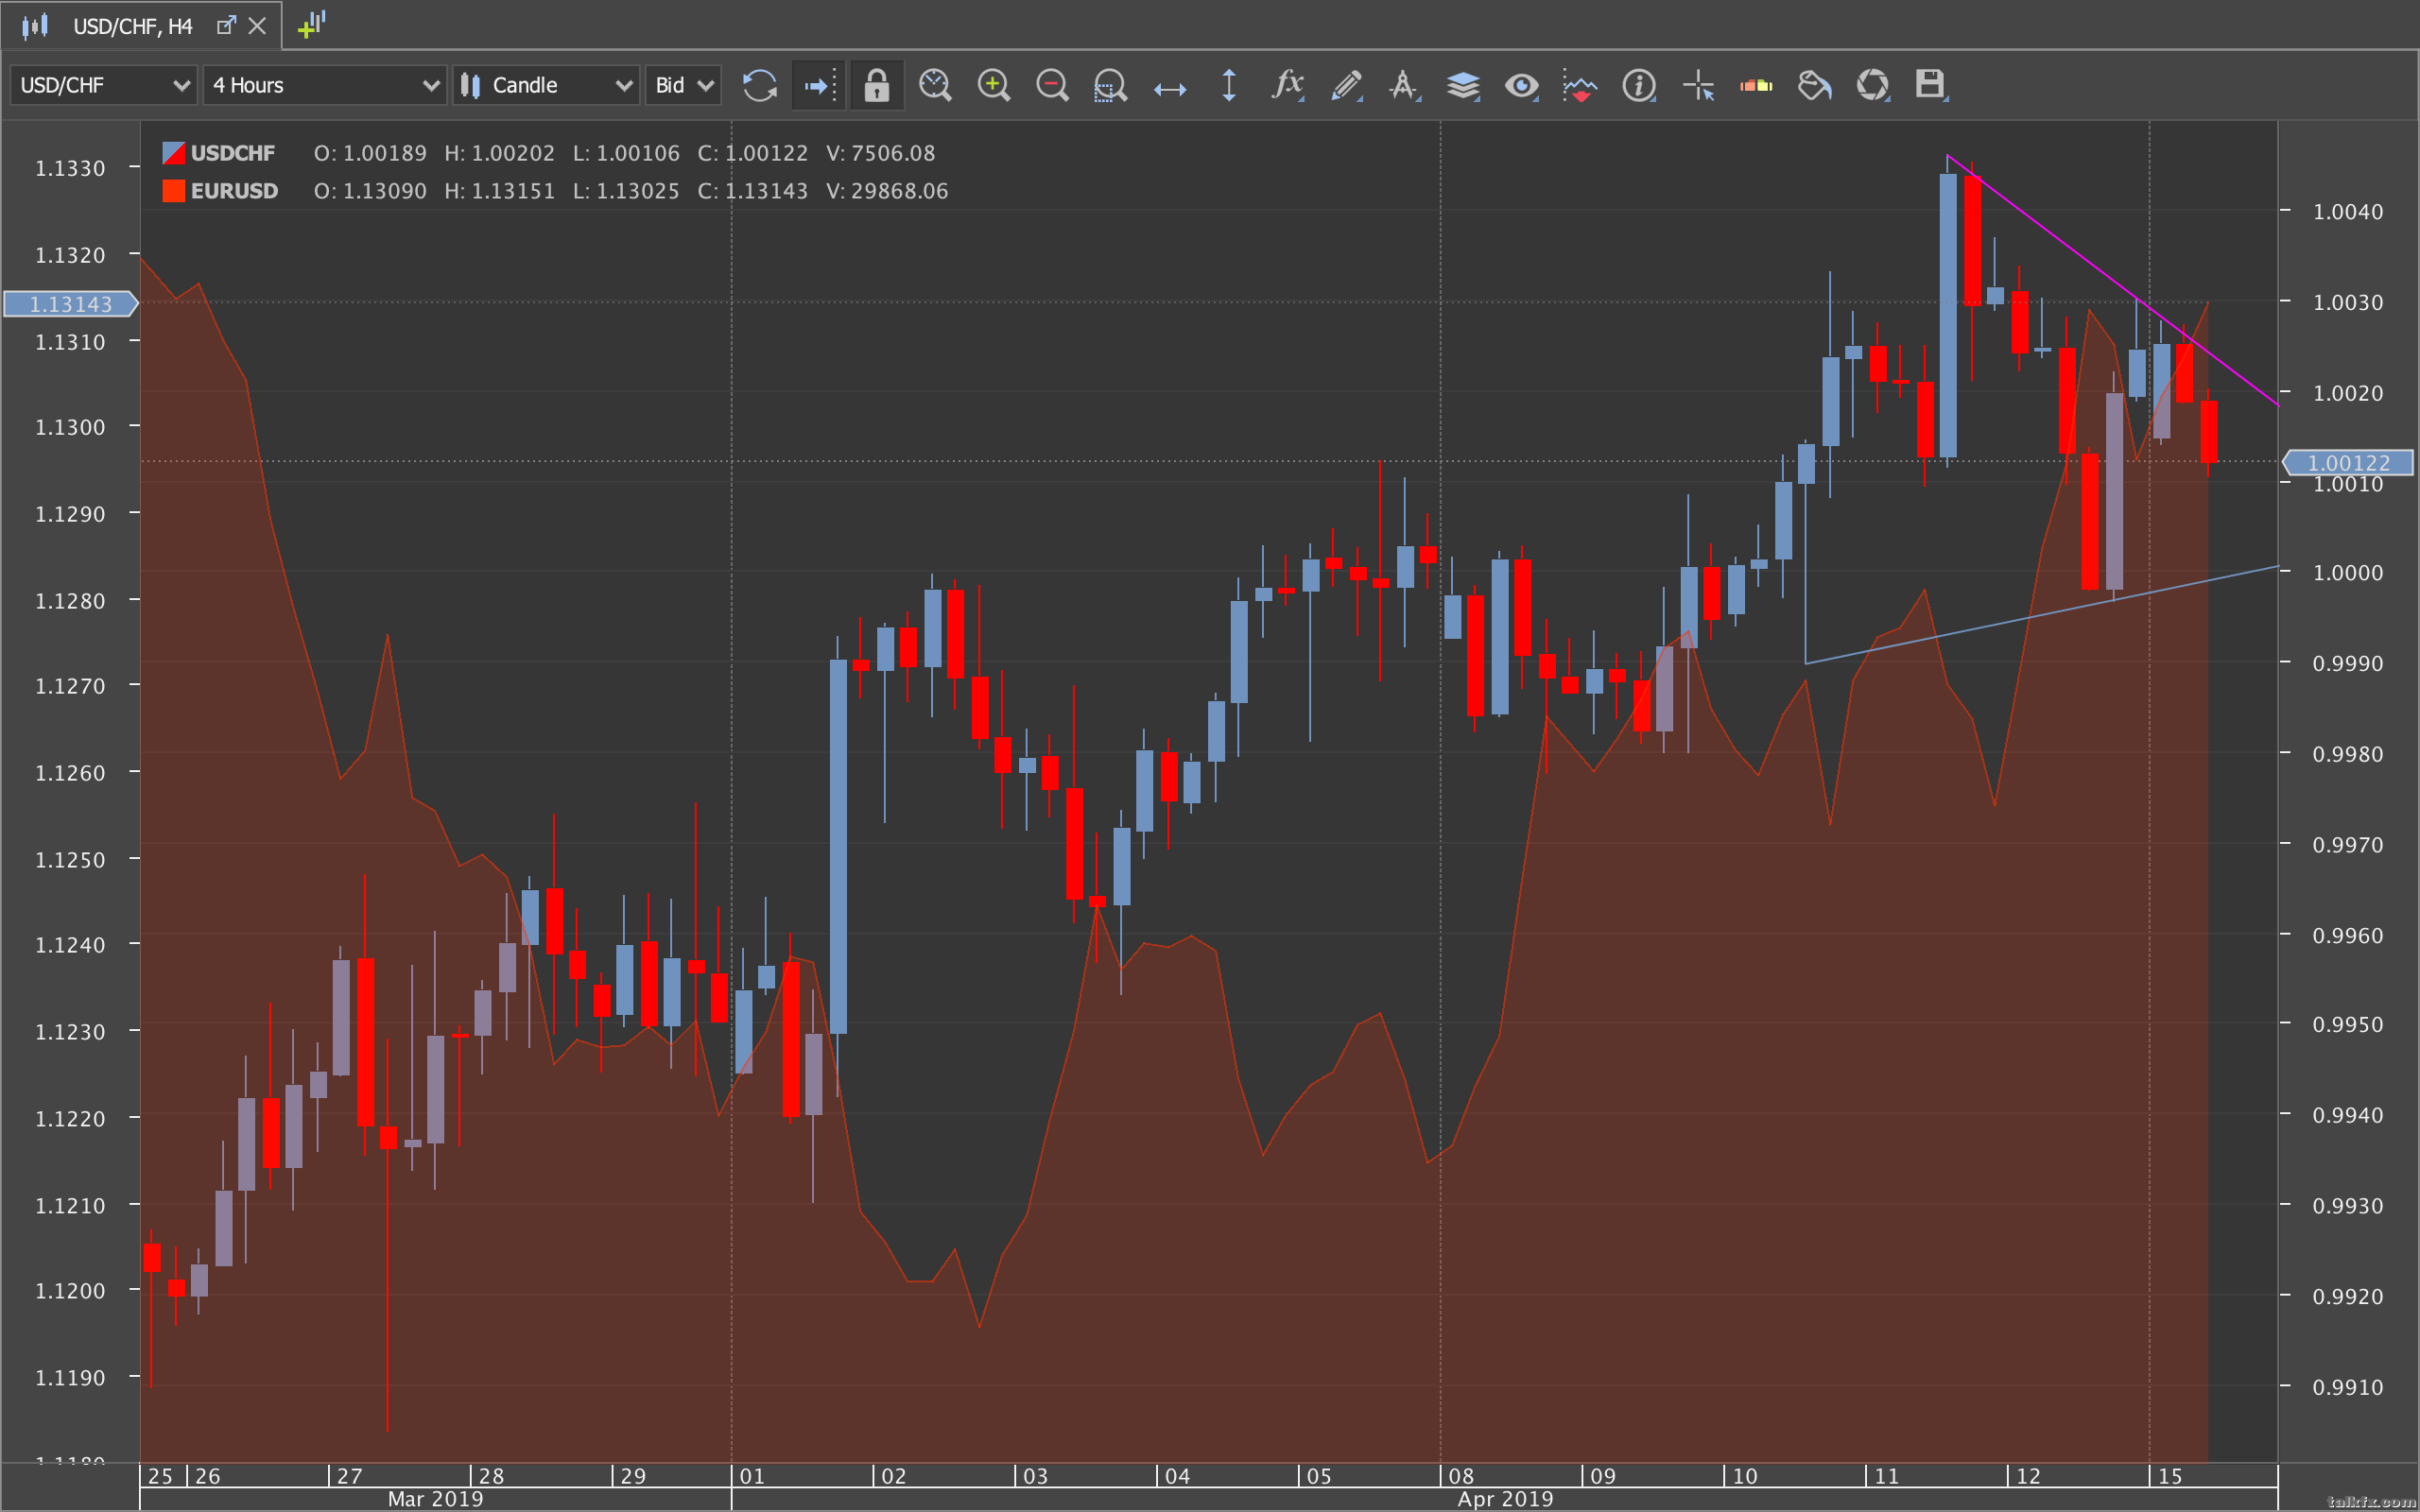Click the floppy disk save icon
This screenshot has width=2420, height=1512.
tap(1930, 85)
